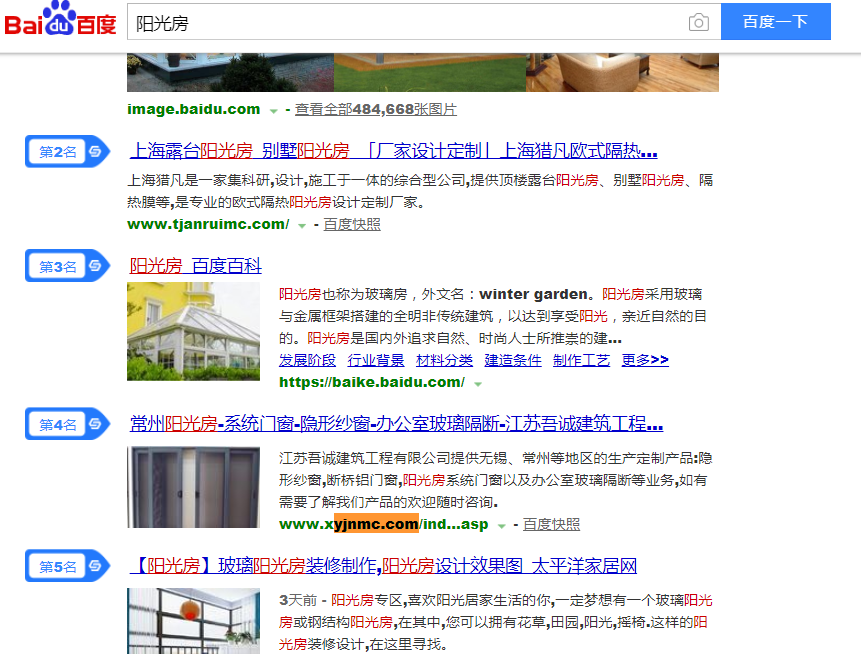Open the 建造条件 sub-link

pyautogui.click(x=513, y=360)
